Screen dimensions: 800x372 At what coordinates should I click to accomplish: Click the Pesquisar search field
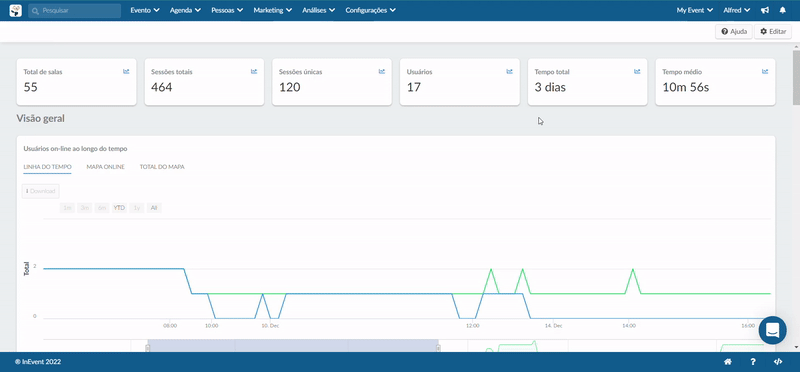point(74,10)
